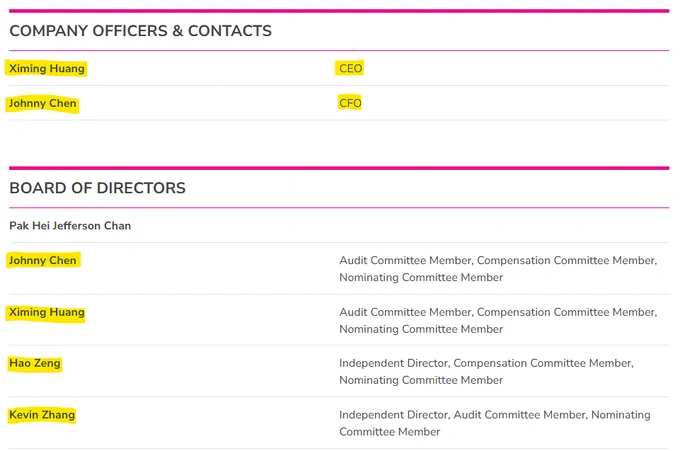Click Nominating Committee Member under board Johnny Chen
Image resolution: width=680 pixels, height=451 pixels.
click(x=421, y=278)
